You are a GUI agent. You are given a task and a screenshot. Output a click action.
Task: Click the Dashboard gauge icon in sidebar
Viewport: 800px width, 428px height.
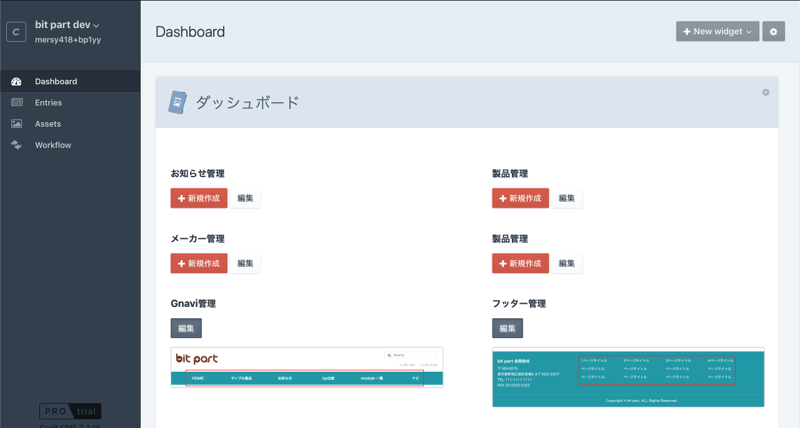[16, 82]
